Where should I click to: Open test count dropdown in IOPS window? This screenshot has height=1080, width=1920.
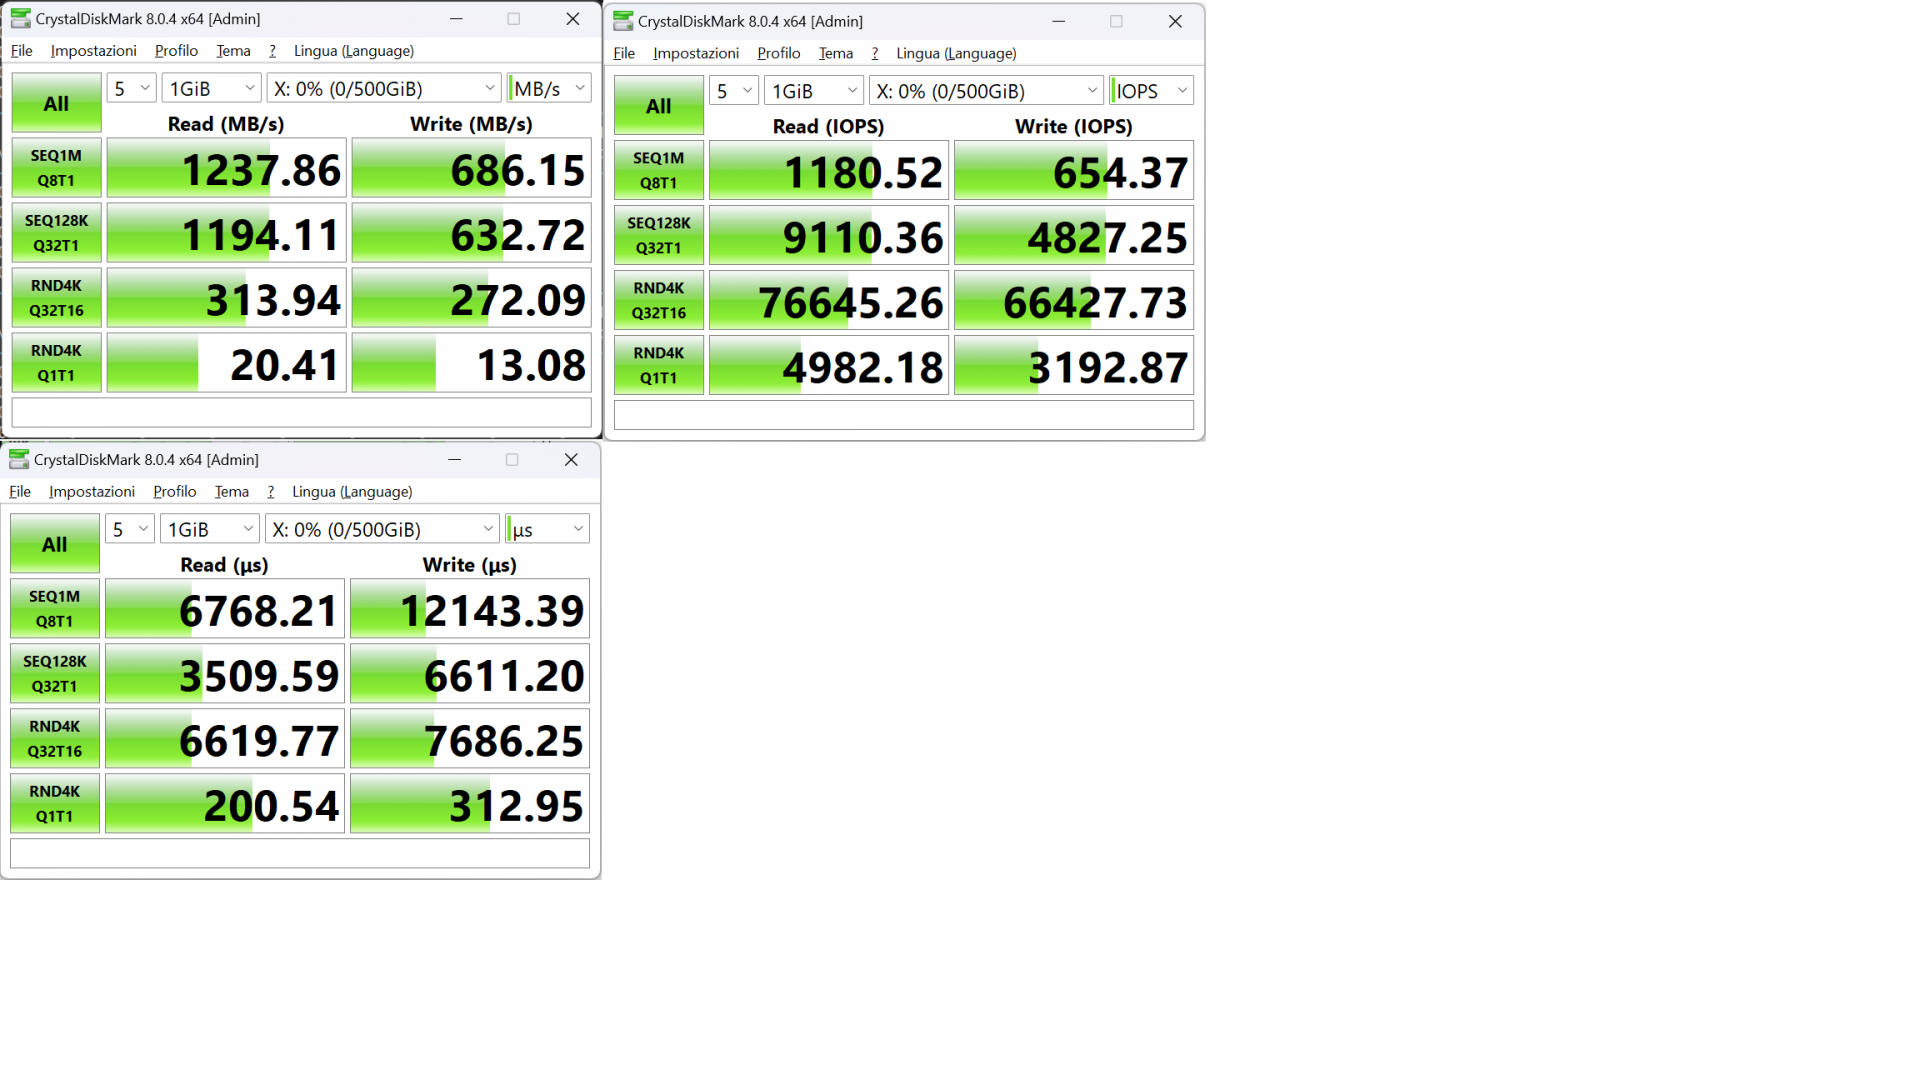[734, 90]
